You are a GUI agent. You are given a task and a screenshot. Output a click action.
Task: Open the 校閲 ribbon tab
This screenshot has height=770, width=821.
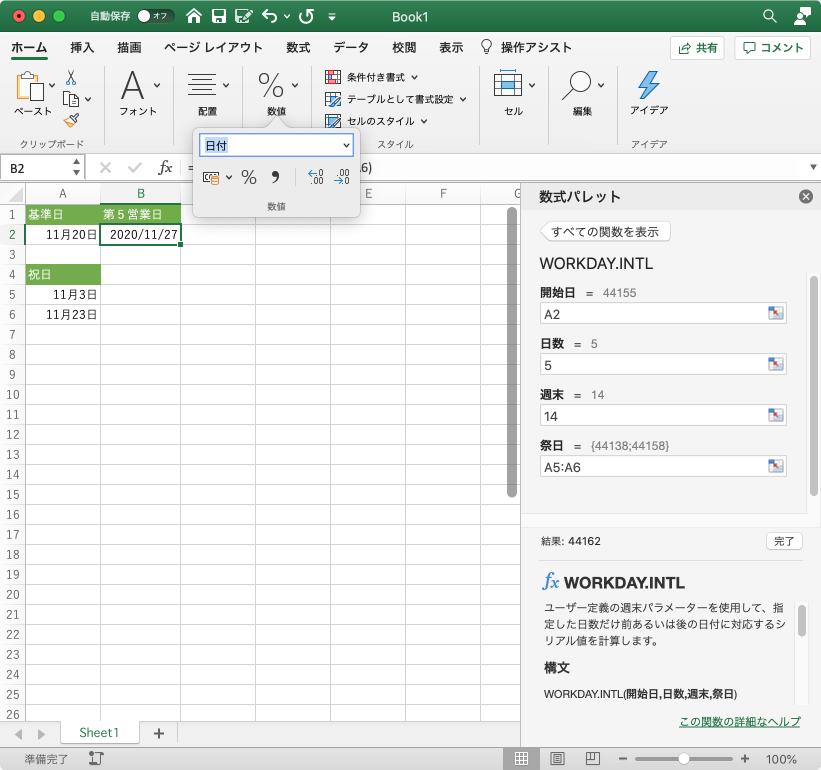(404, 48)
